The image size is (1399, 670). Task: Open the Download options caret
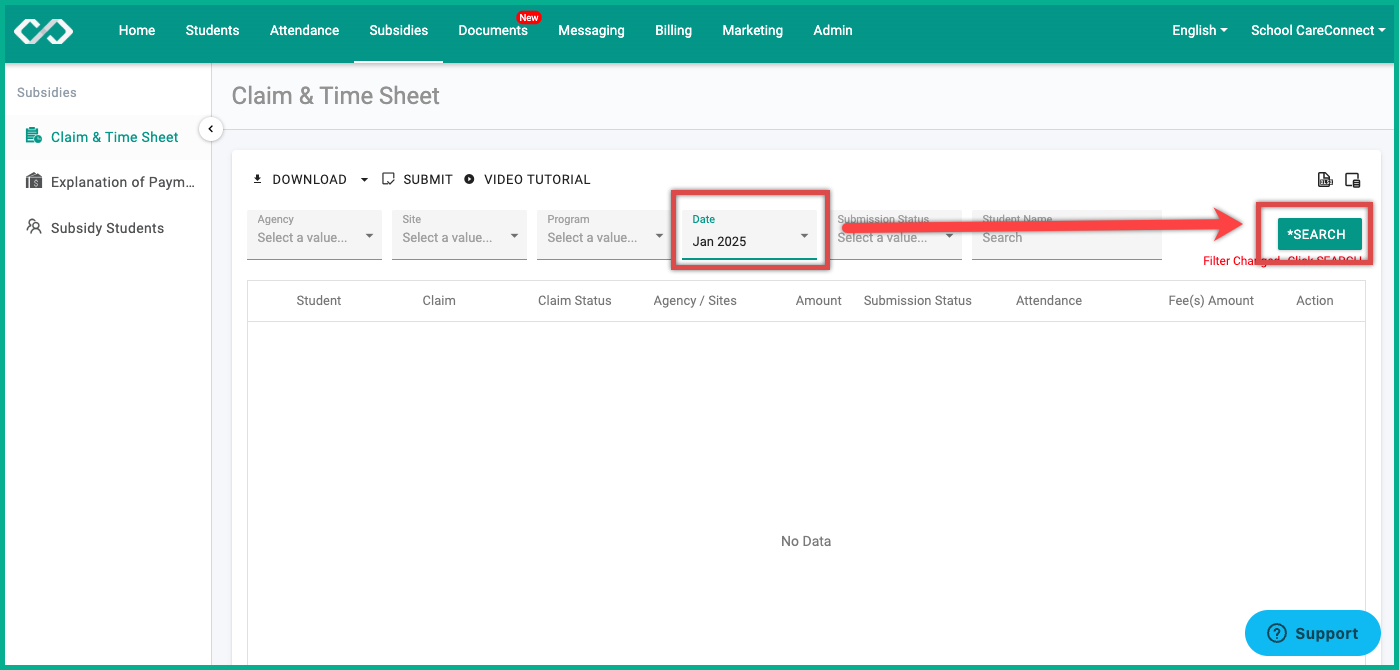tap(364, 180)
